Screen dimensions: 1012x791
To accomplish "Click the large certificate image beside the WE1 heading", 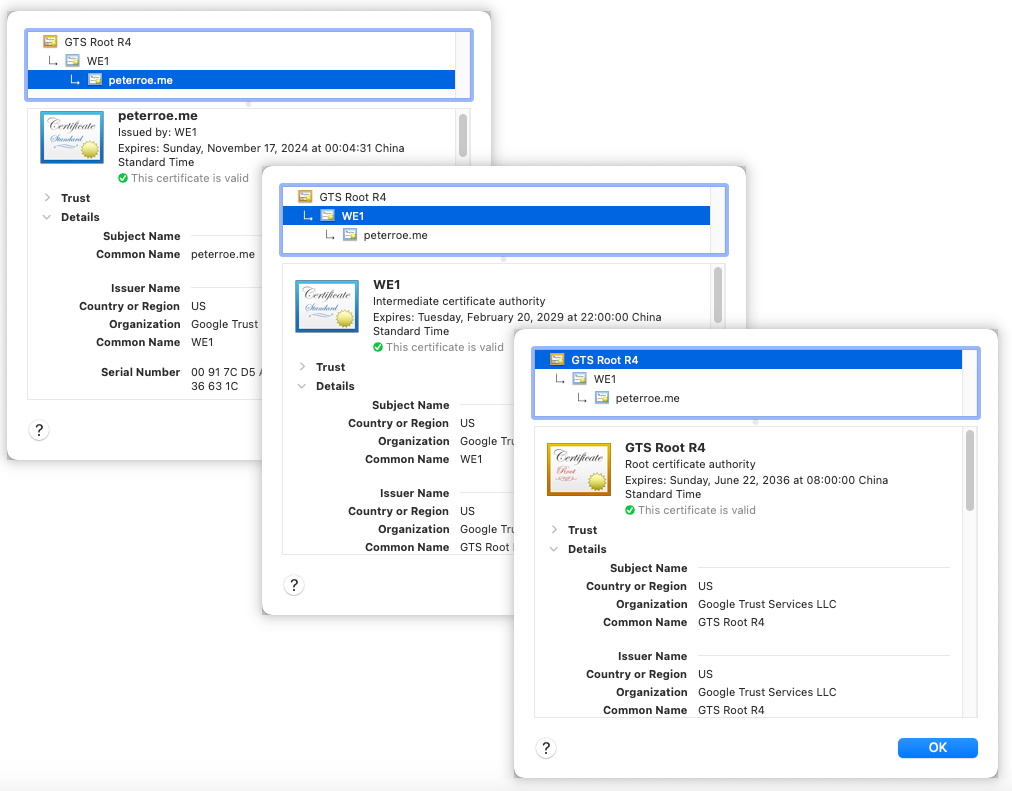I will point(327,306).
